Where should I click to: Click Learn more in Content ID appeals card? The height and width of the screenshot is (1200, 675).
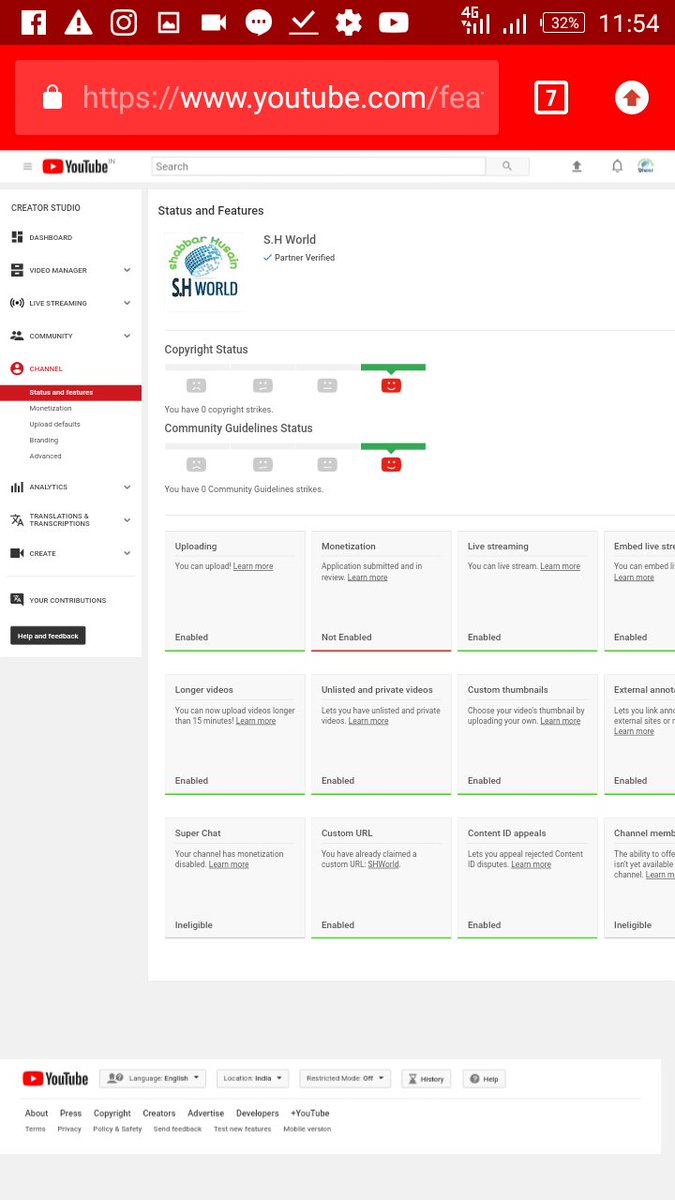click(x=531, y=864)
